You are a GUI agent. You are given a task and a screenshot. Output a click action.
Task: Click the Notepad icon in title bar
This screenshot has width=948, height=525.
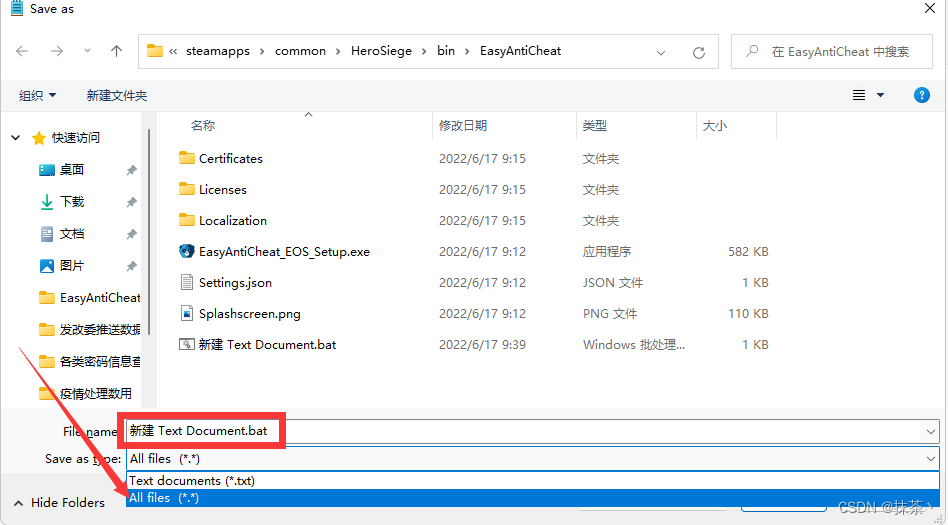(x=17, y=8)
